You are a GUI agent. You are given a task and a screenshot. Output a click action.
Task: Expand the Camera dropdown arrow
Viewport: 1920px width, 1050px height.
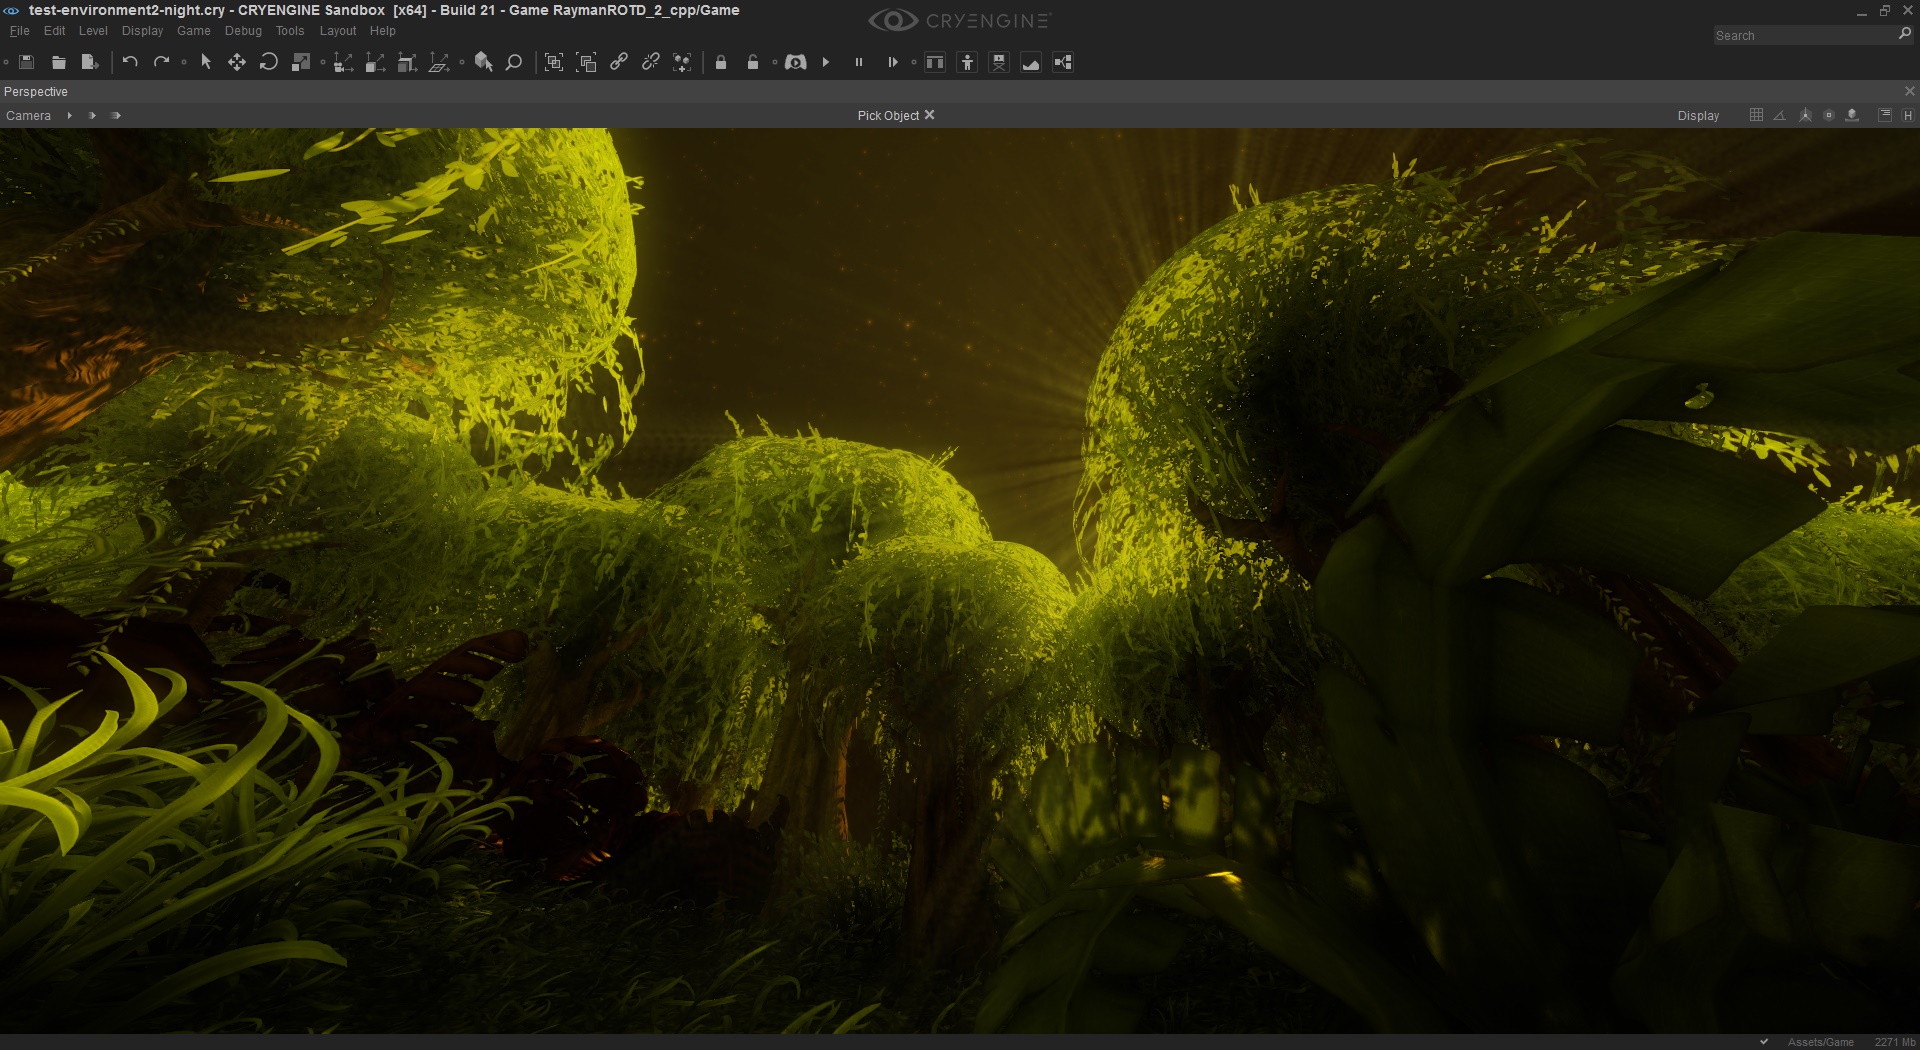click(x=69, y=116)
